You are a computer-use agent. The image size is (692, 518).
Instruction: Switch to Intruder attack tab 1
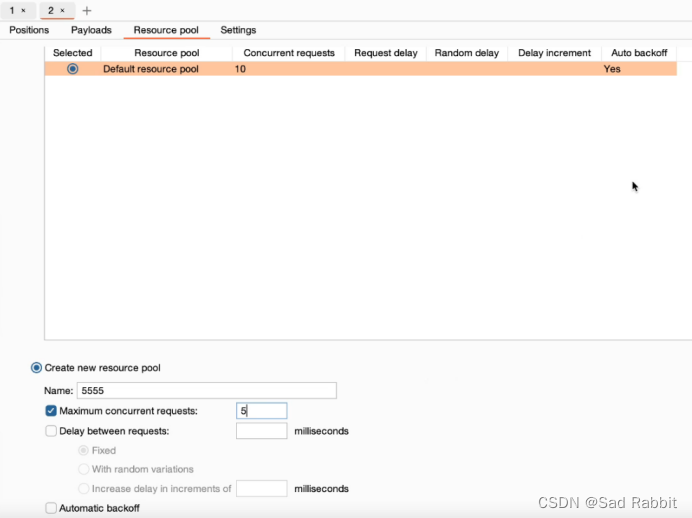pos(12,10)
